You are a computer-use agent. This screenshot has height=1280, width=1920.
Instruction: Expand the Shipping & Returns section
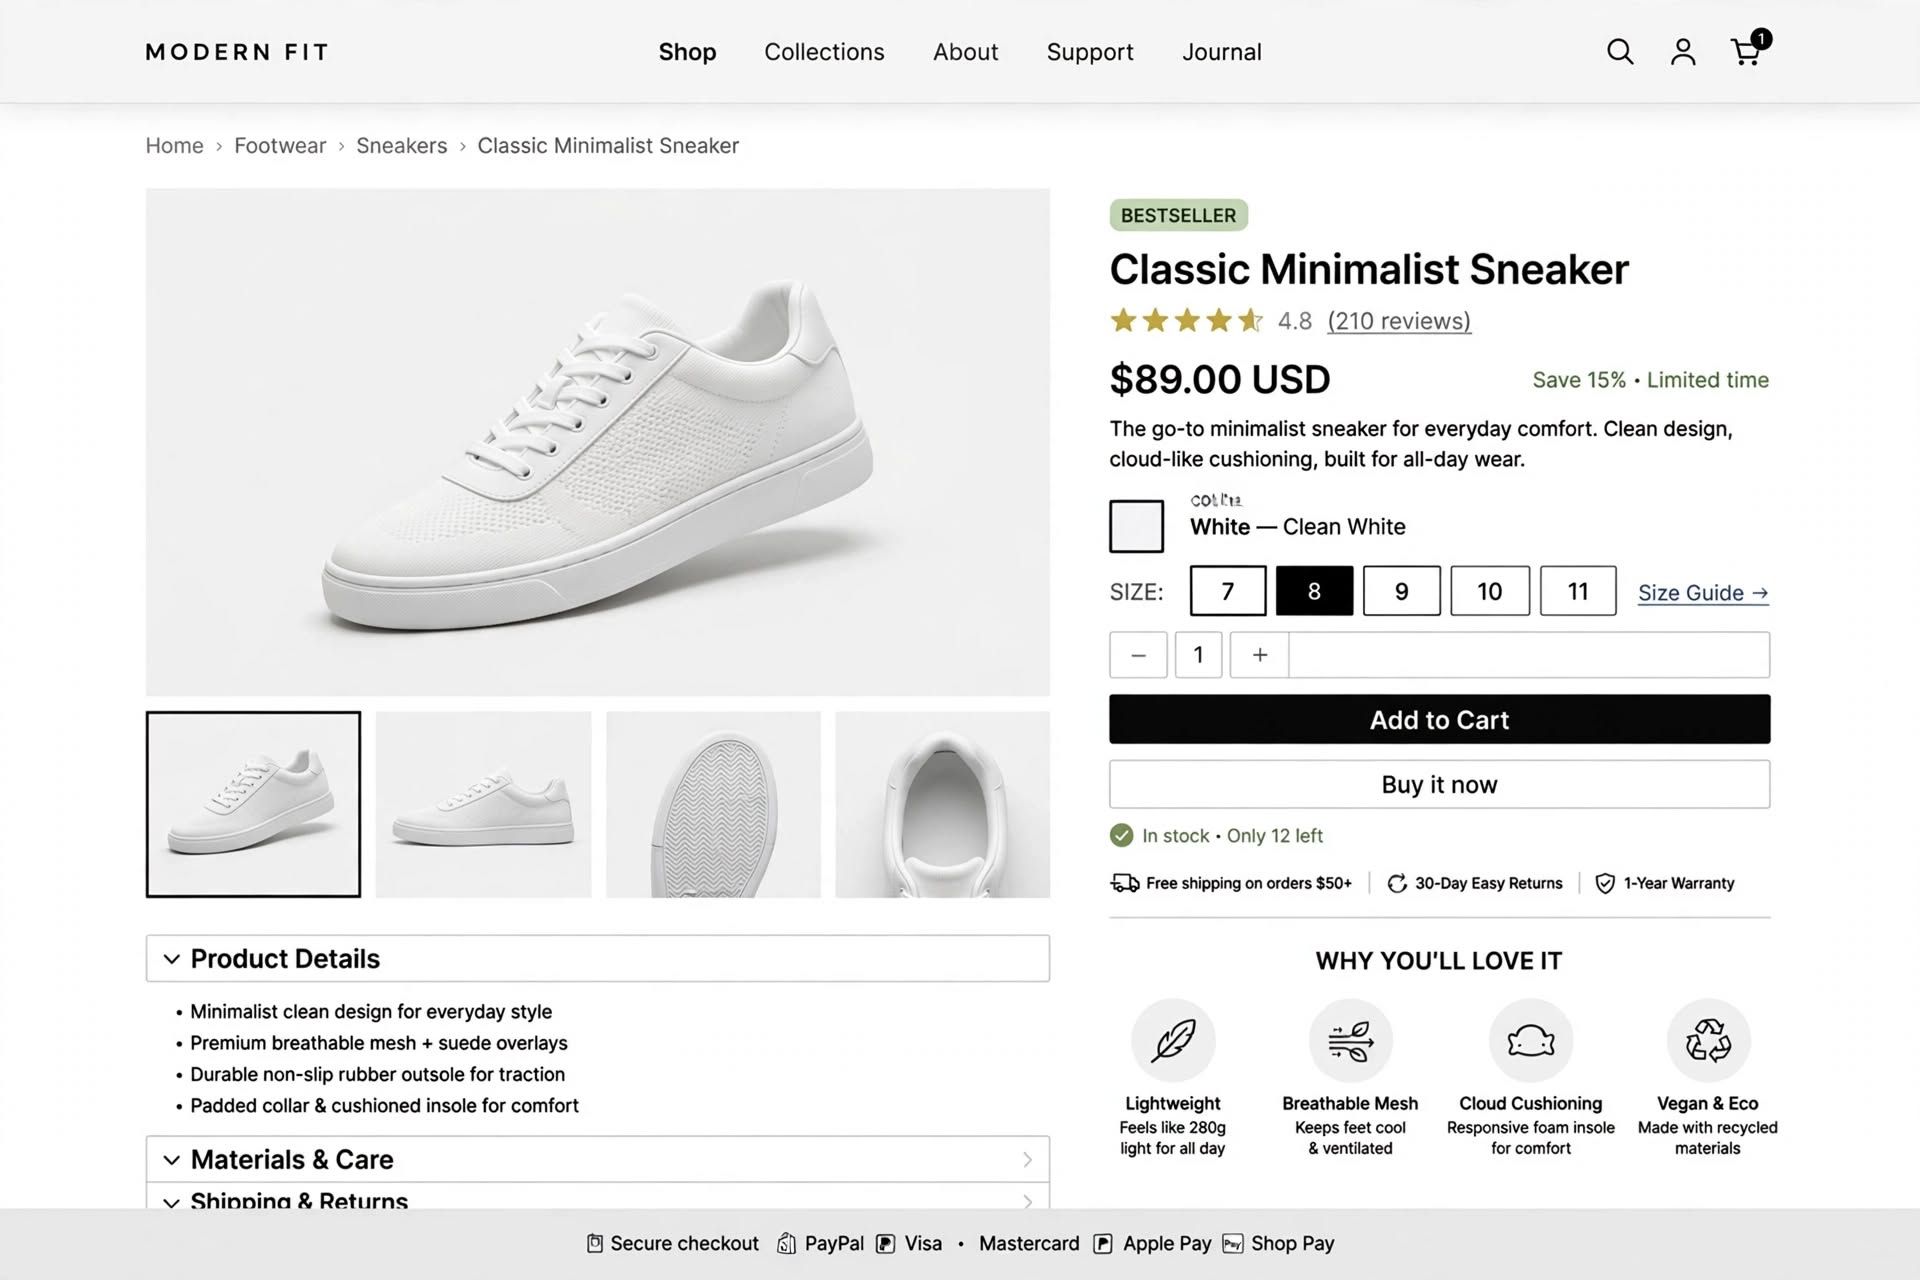(x=598, y=1197)
